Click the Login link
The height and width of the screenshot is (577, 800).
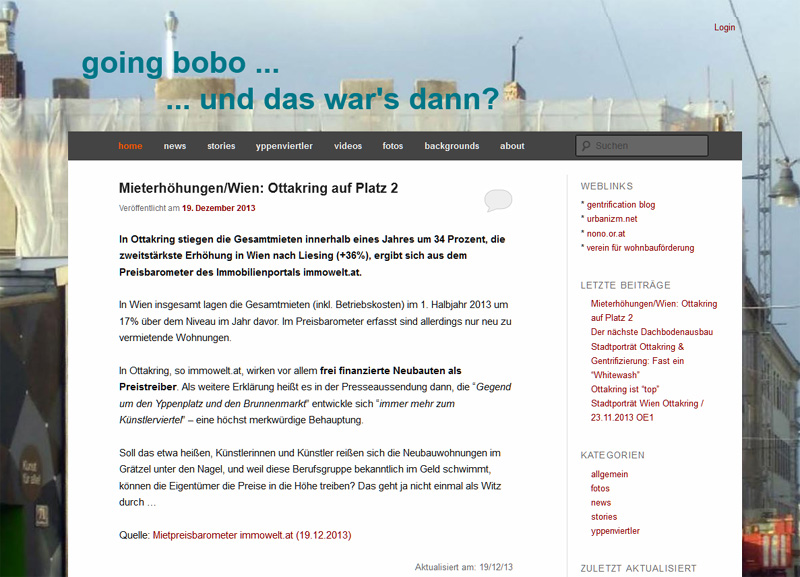[724, 27]
